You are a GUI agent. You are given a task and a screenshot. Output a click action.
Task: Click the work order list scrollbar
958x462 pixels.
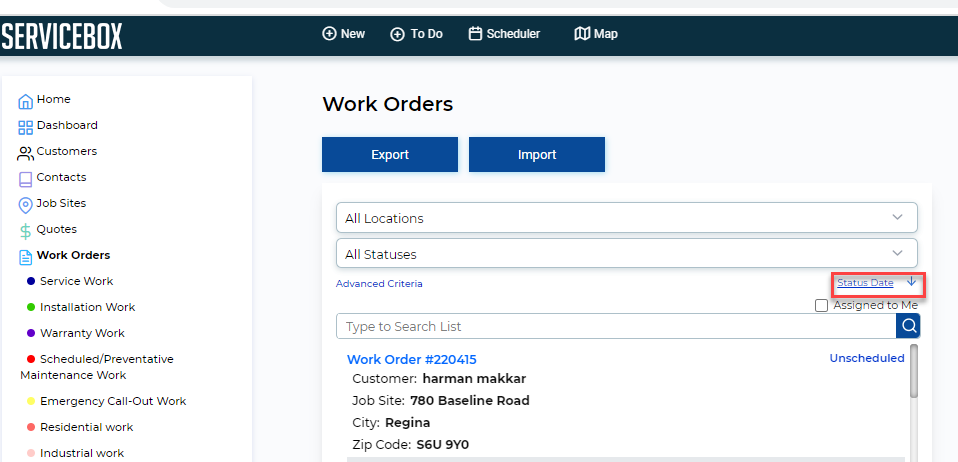pos(914,371)
